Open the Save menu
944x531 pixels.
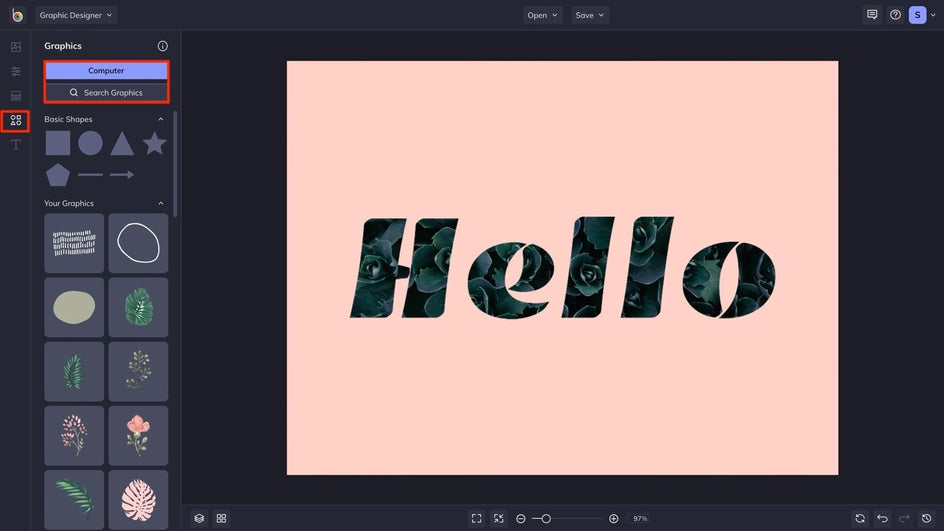click(590, 15)
